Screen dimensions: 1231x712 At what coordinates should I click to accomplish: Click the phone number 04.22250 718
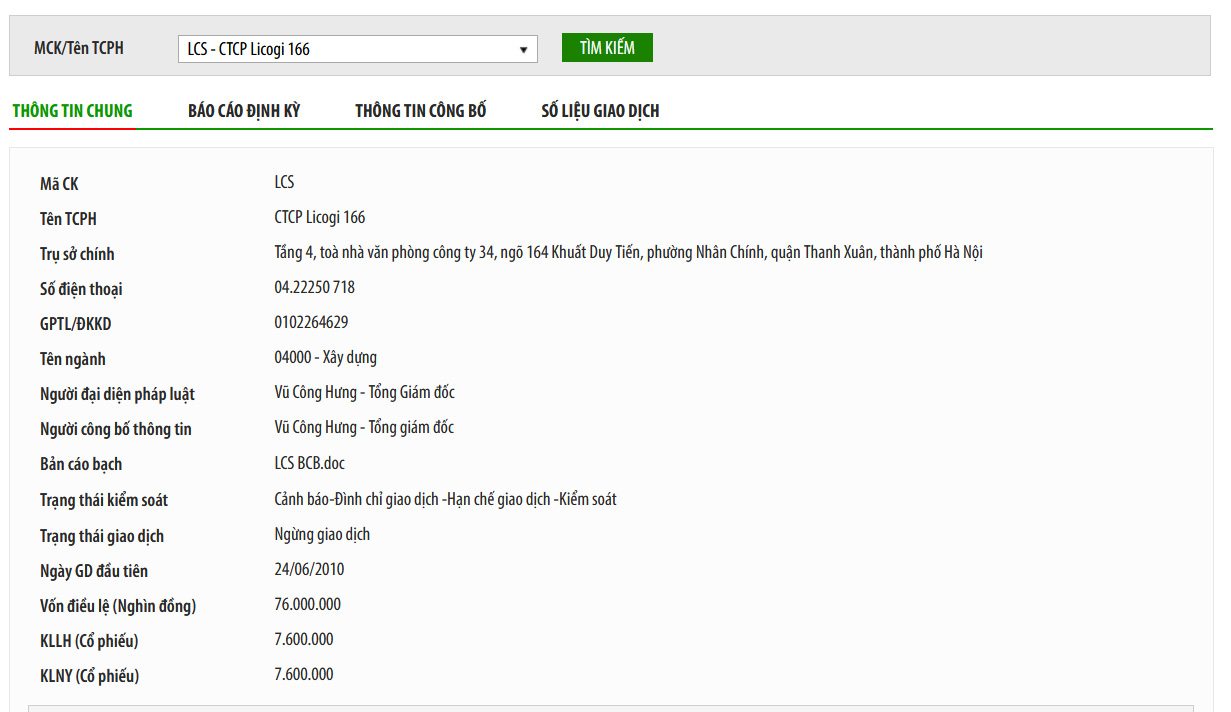(x=314, y=287)
